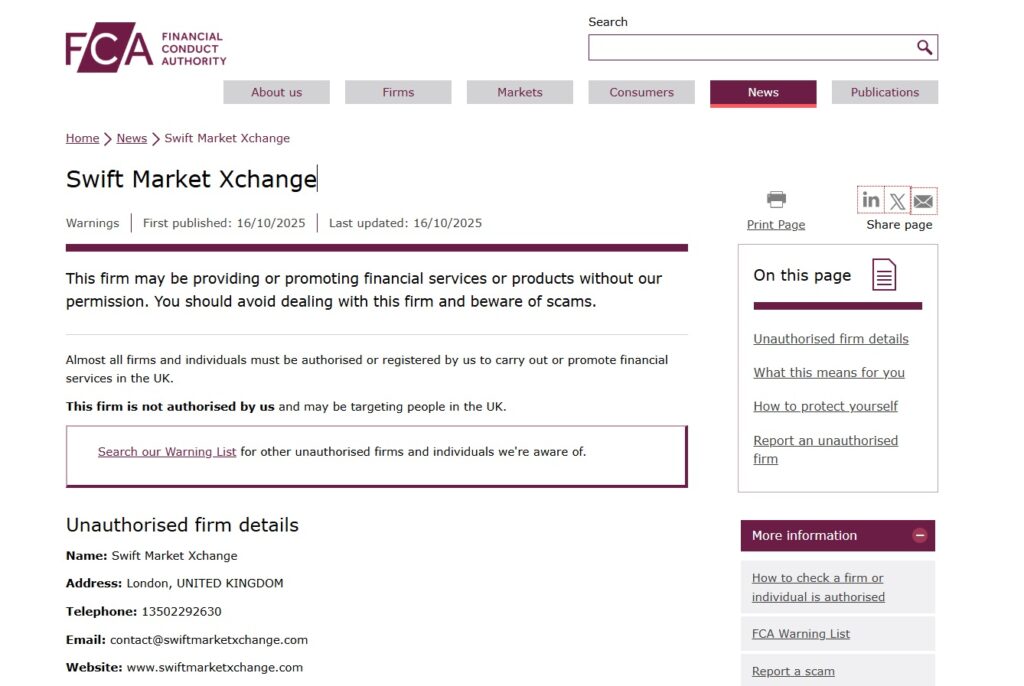Open the Search our Warning List link
The height and width of the screenshot is (686, 1024).
167,451
